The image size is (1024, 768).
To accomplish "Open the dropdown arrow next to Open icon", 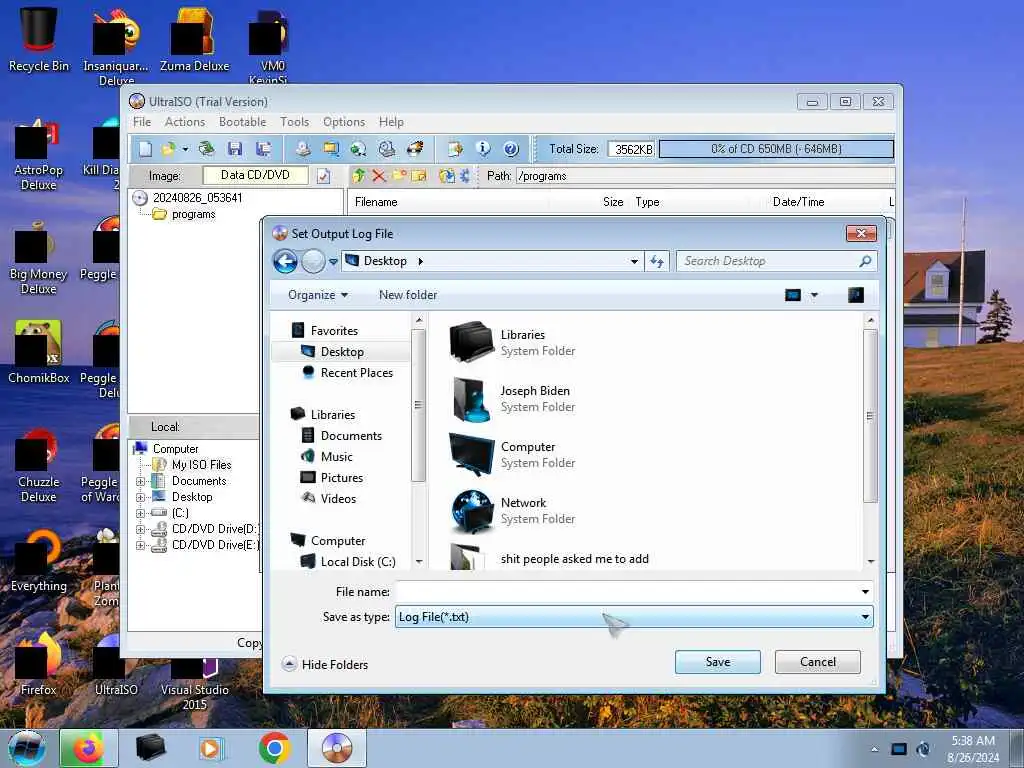I will coord(185,150).
